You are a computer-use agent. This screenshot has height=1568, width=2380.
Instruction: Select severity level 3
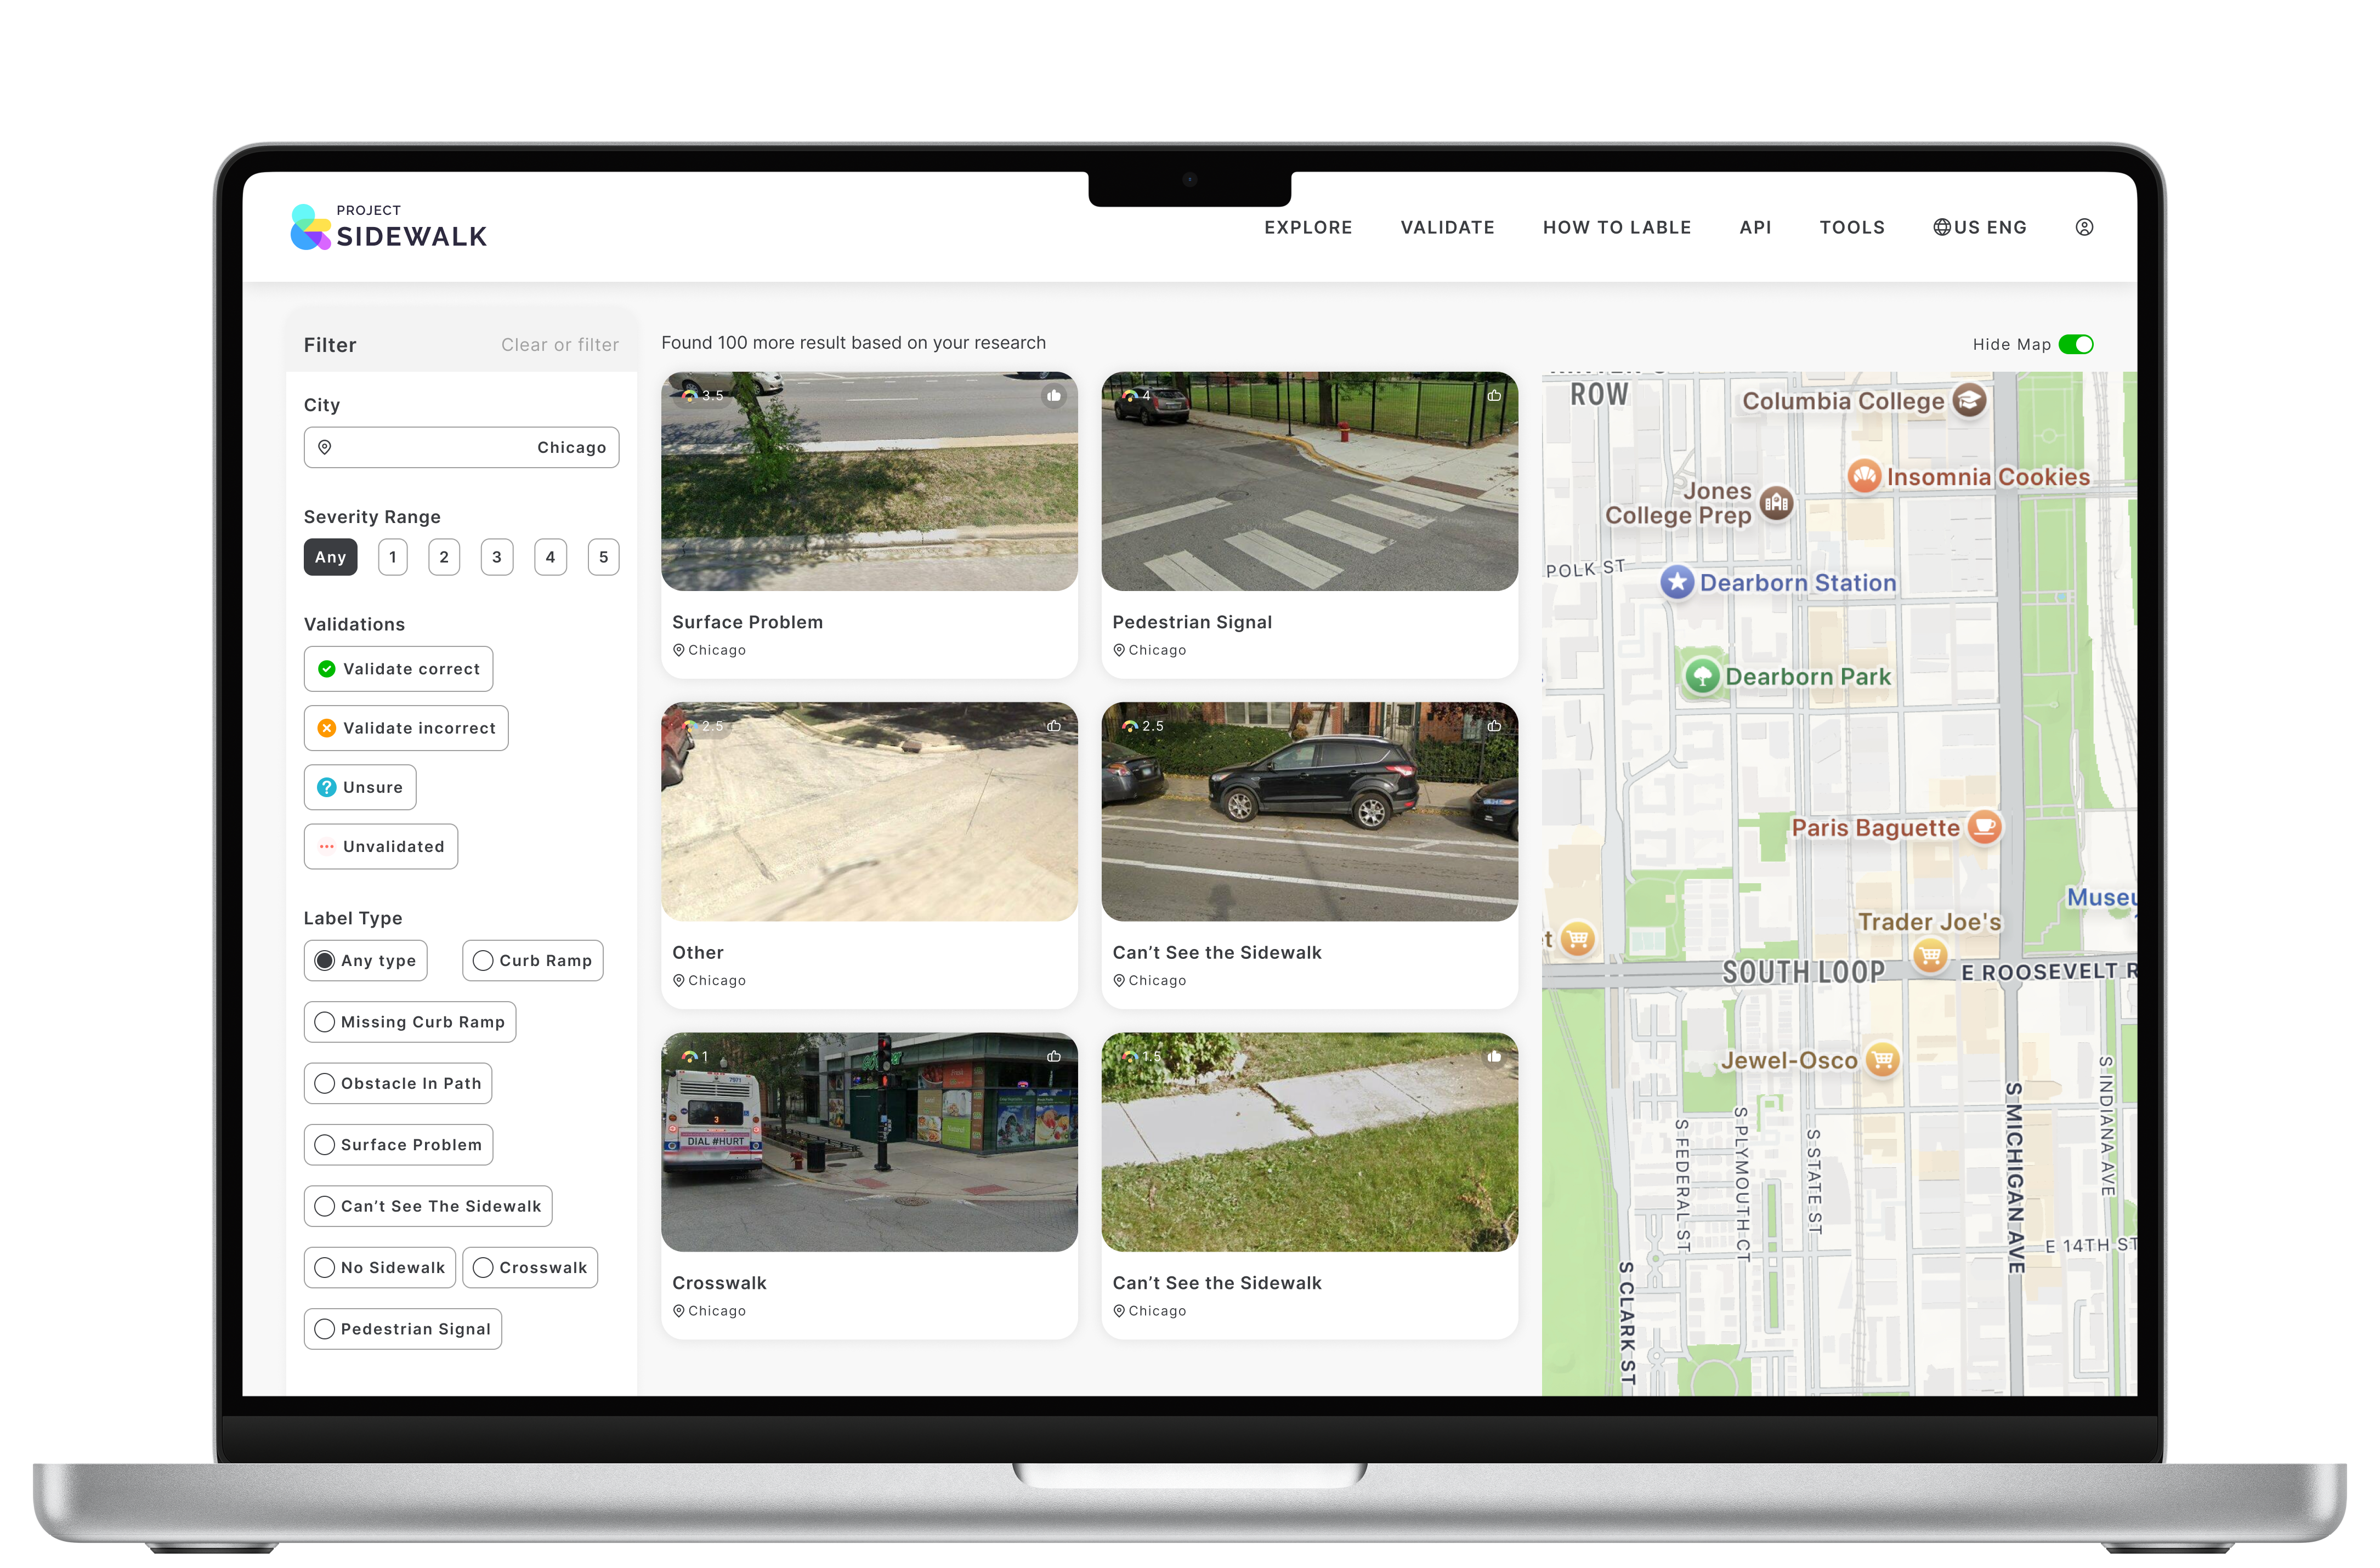[496, 557]
